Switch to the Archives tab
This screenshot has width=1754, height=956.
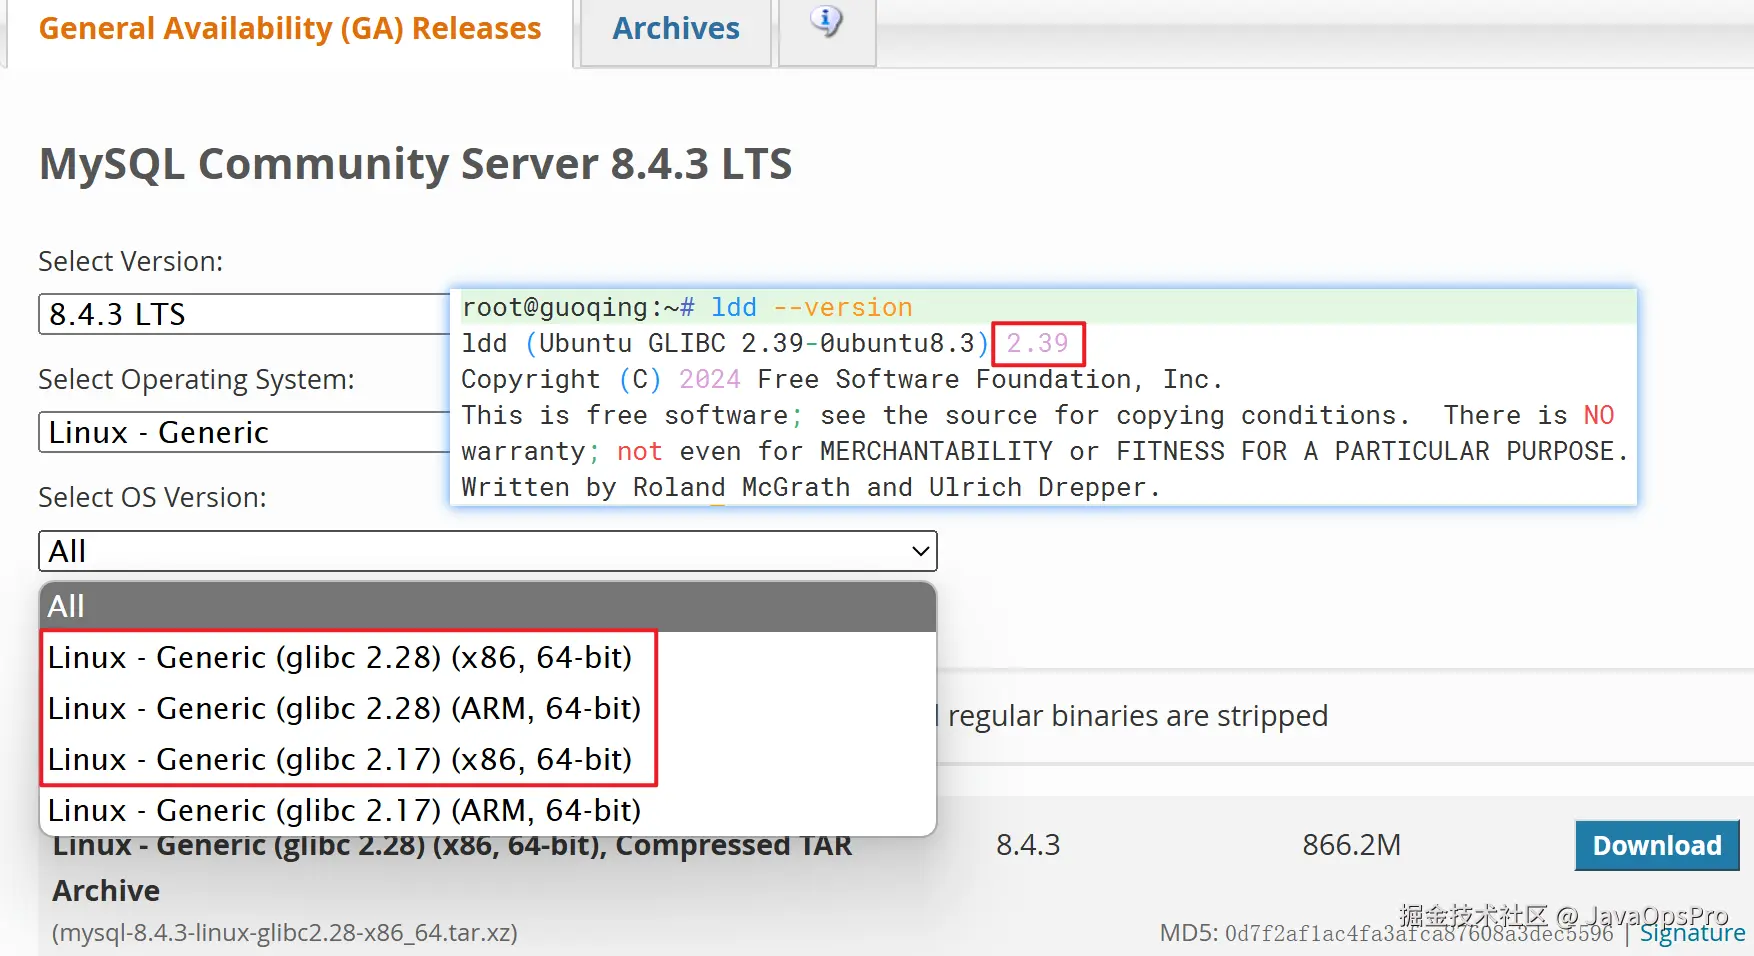pyautogui.click(x=676, y=29)
